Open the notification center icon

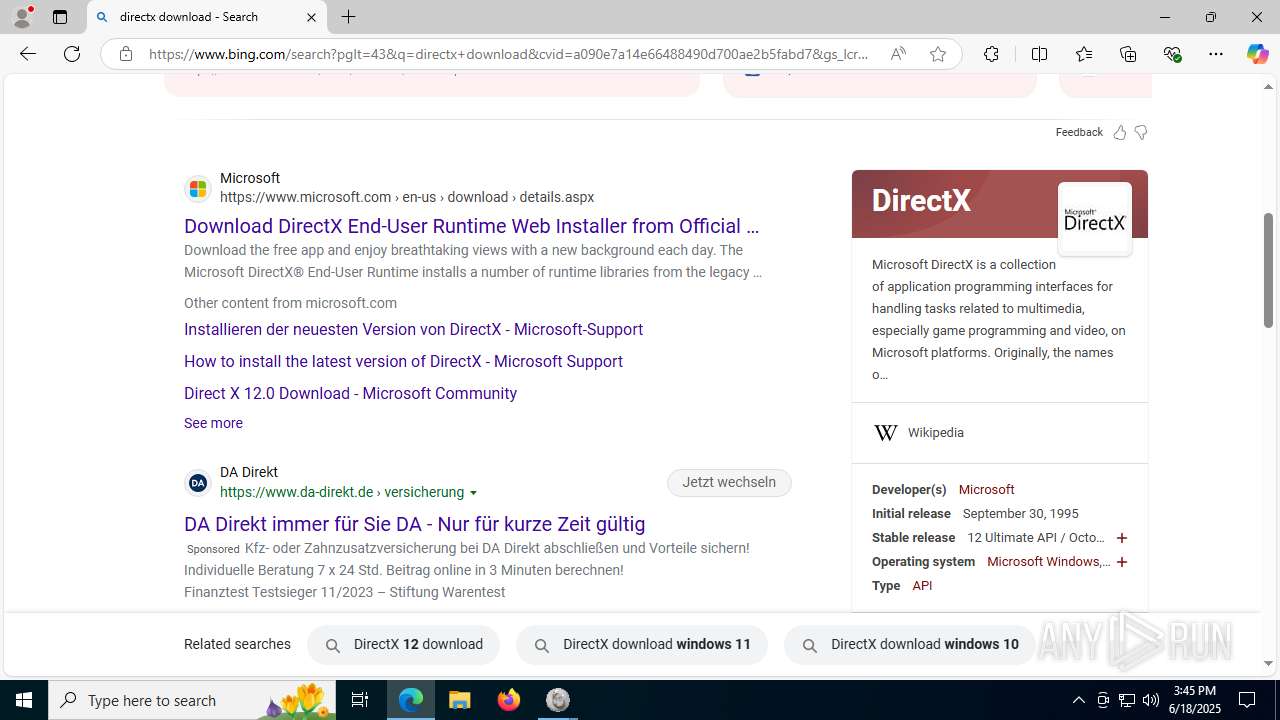[1247, 700]
